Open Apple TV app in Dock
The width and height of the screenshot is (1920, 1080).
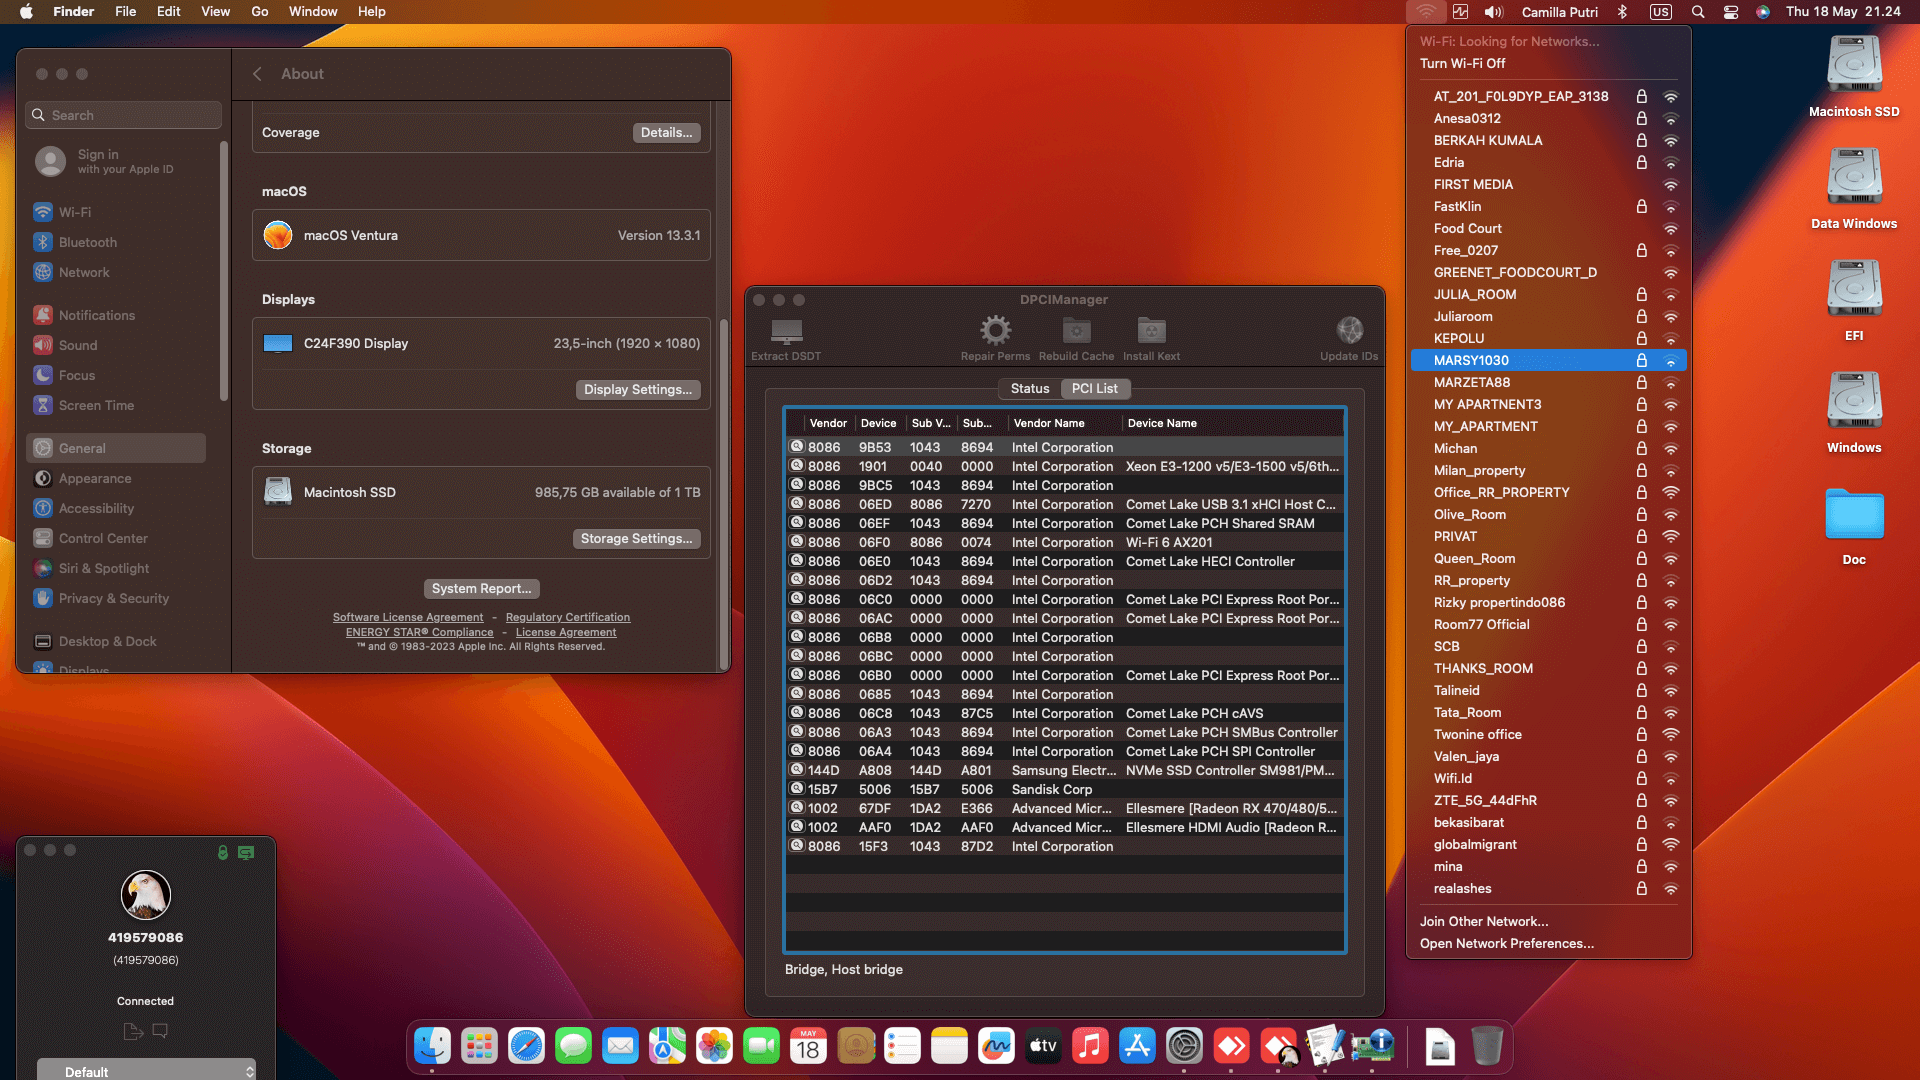pyautogui.click(x=1043, y=1047)
